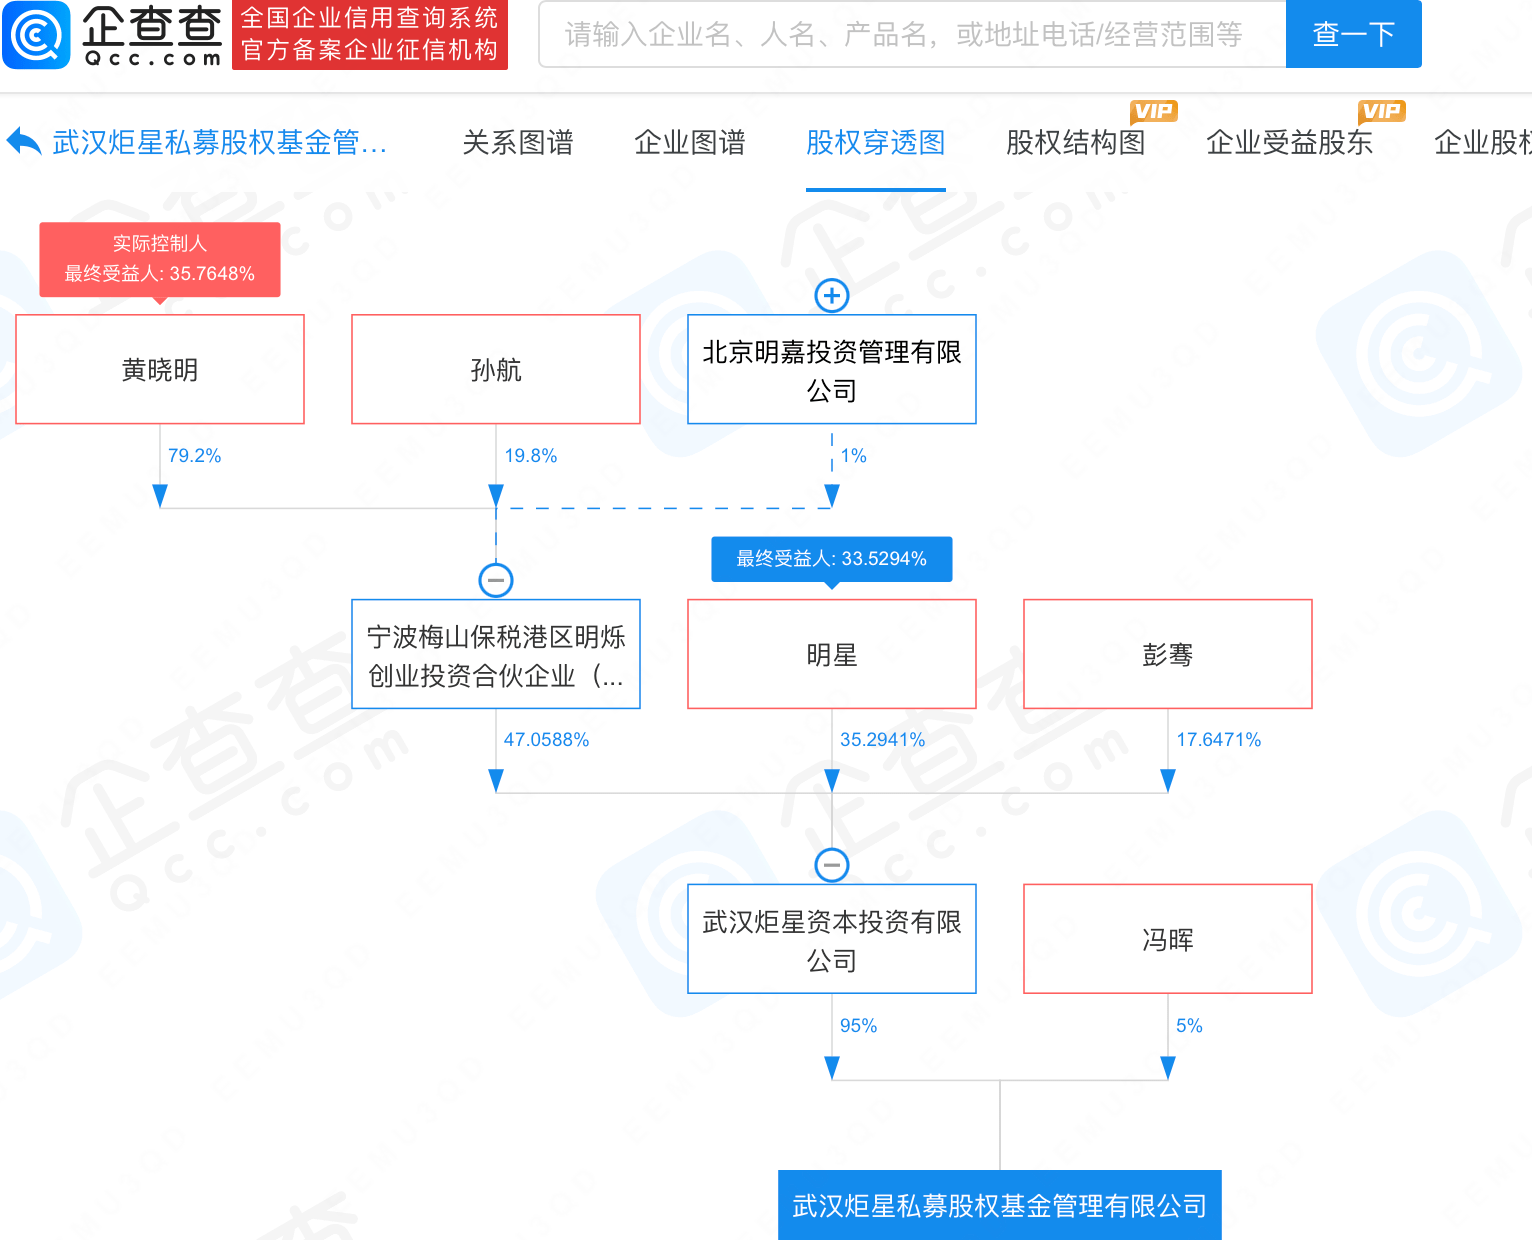This screenshot has height=1240, width=1532.
Task: Click the 武汉炬星私募股权基金管理有限公司 root node
Action: pyautogui.click(x=1000, y=1205)
